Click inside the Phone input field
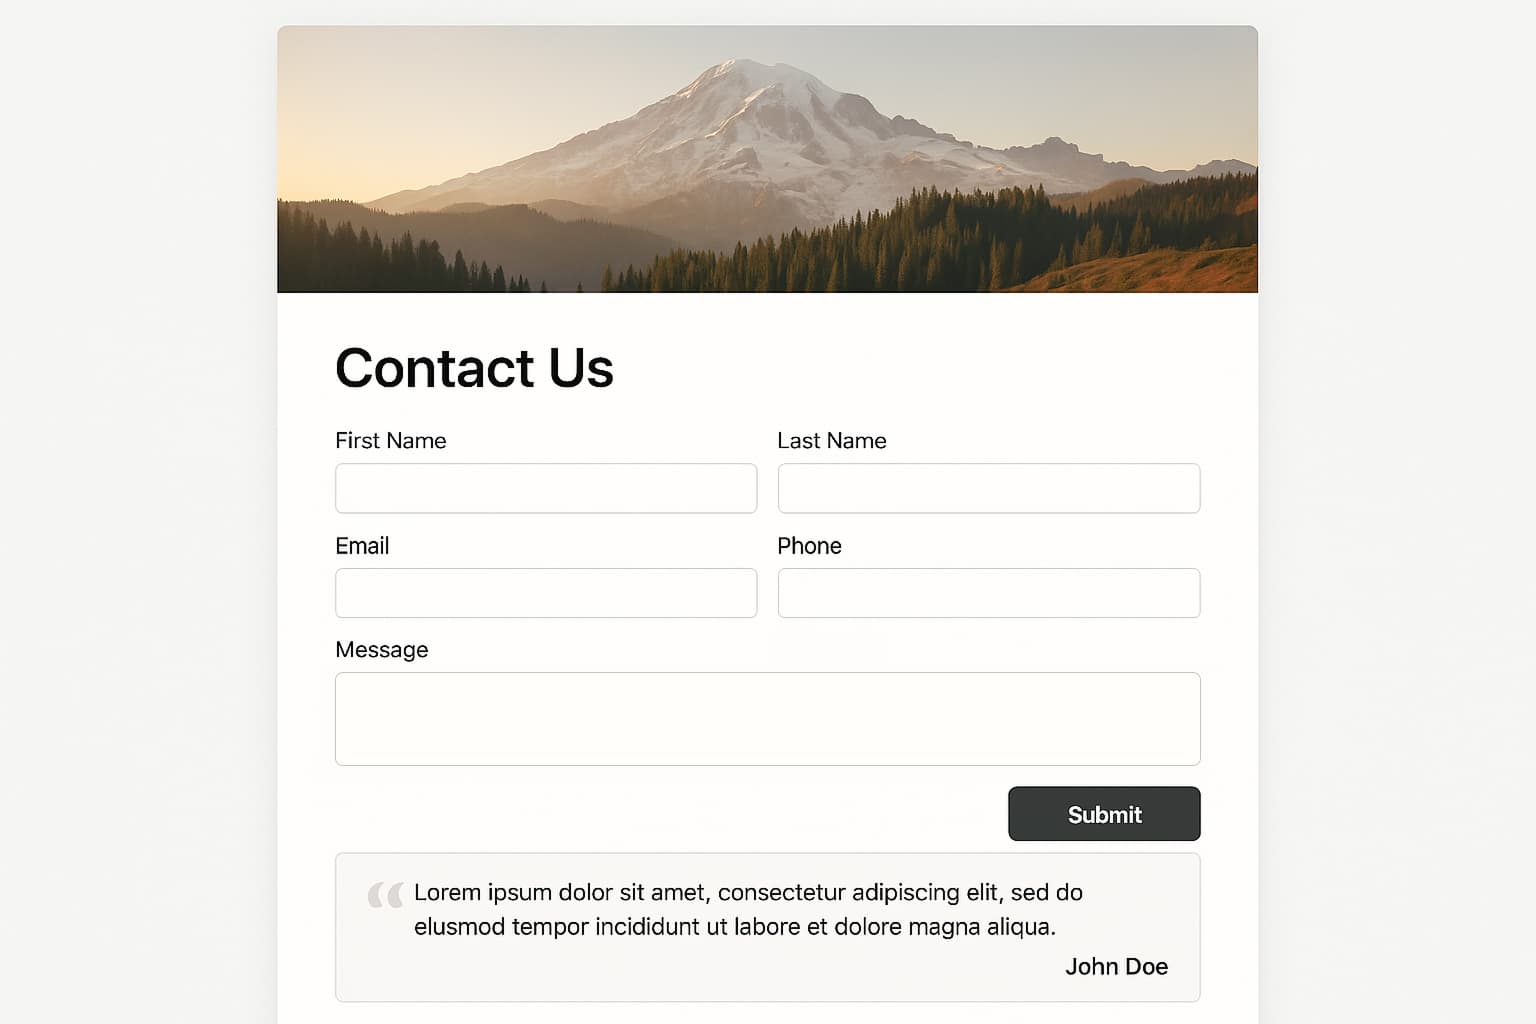Screen dimensions: 1536x1024 [x=988, y=592]
